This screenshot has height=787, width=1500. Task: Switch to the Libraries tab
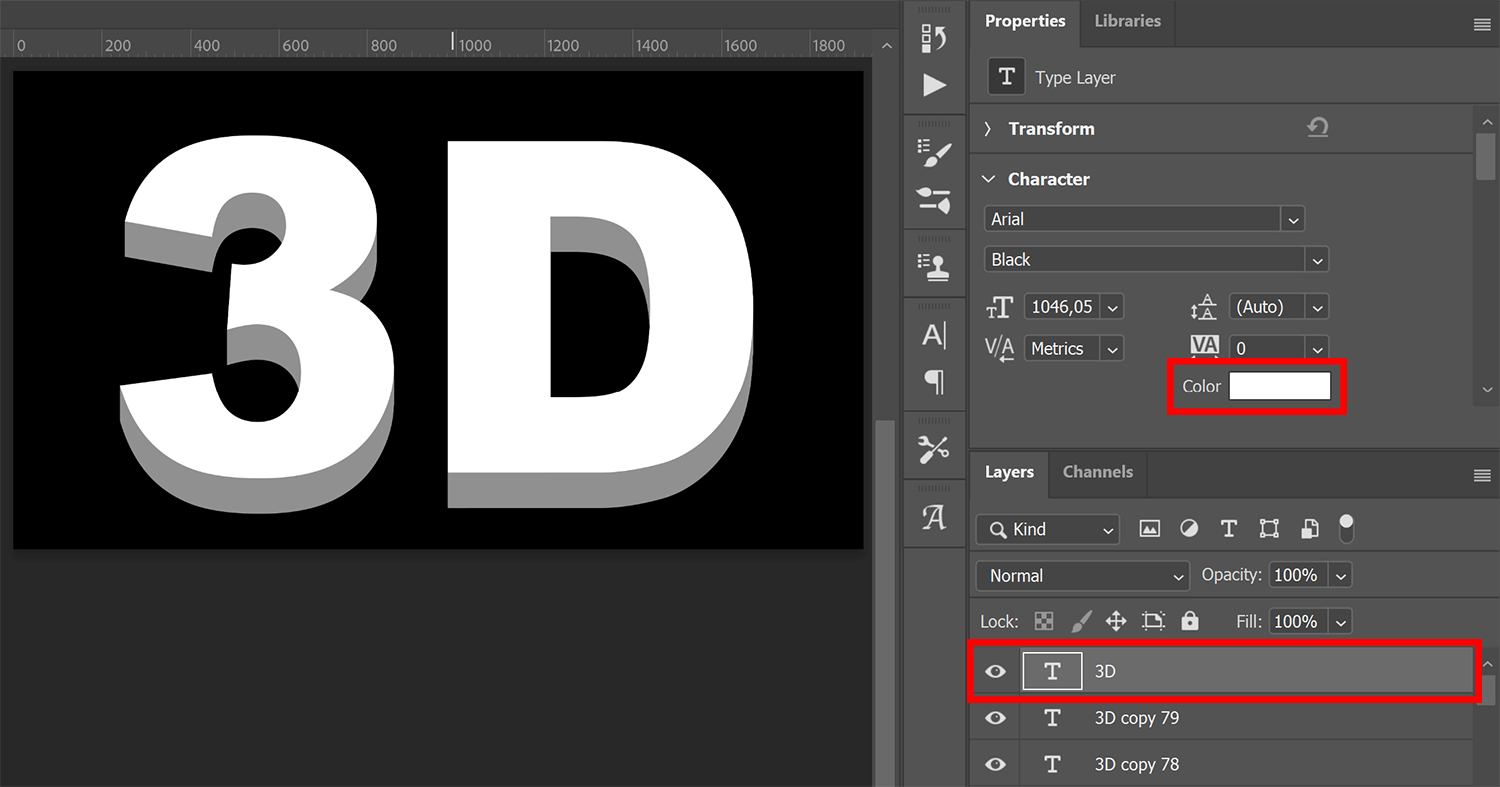pos(1127,19)
